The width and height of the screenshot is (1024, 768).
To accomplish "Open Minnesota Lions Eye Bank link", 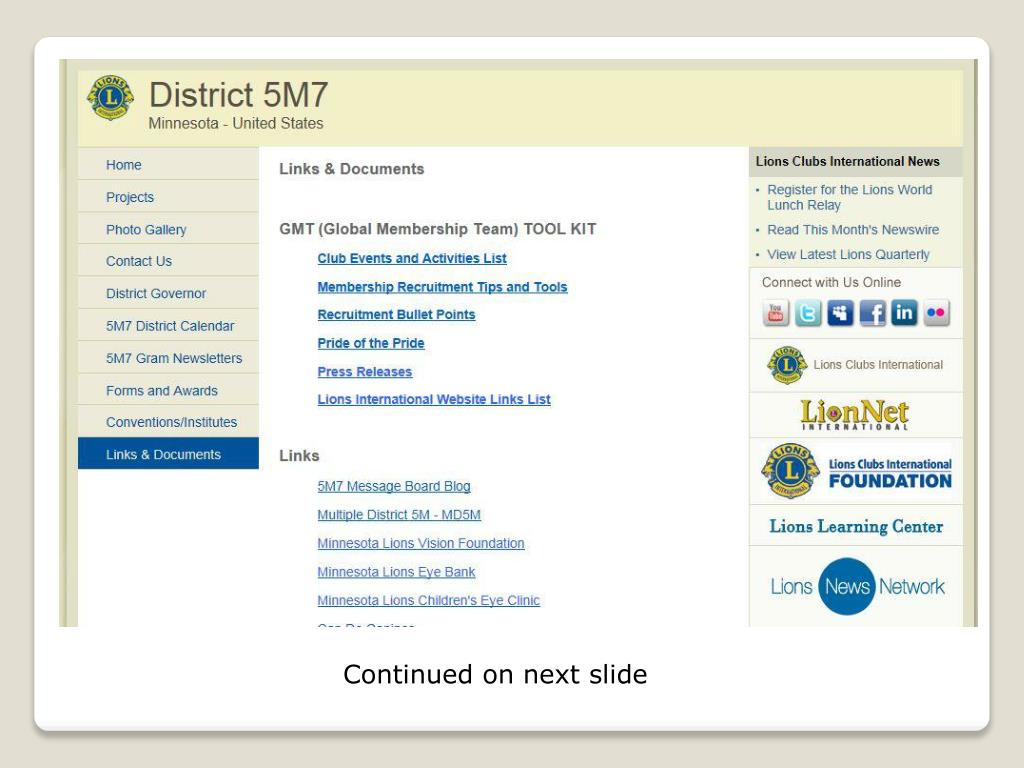I will 396,572.
